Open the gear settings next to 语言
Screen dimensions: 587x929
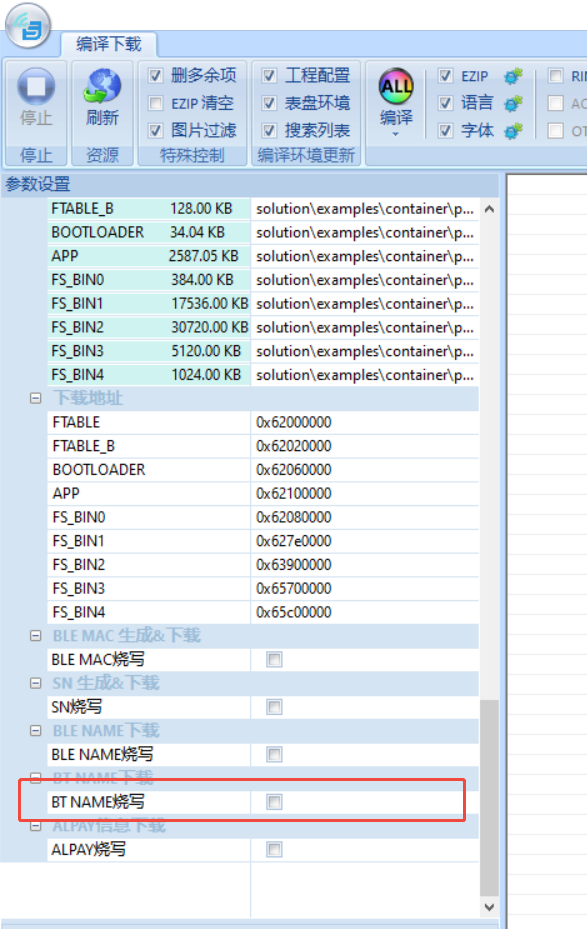point(513,103)
